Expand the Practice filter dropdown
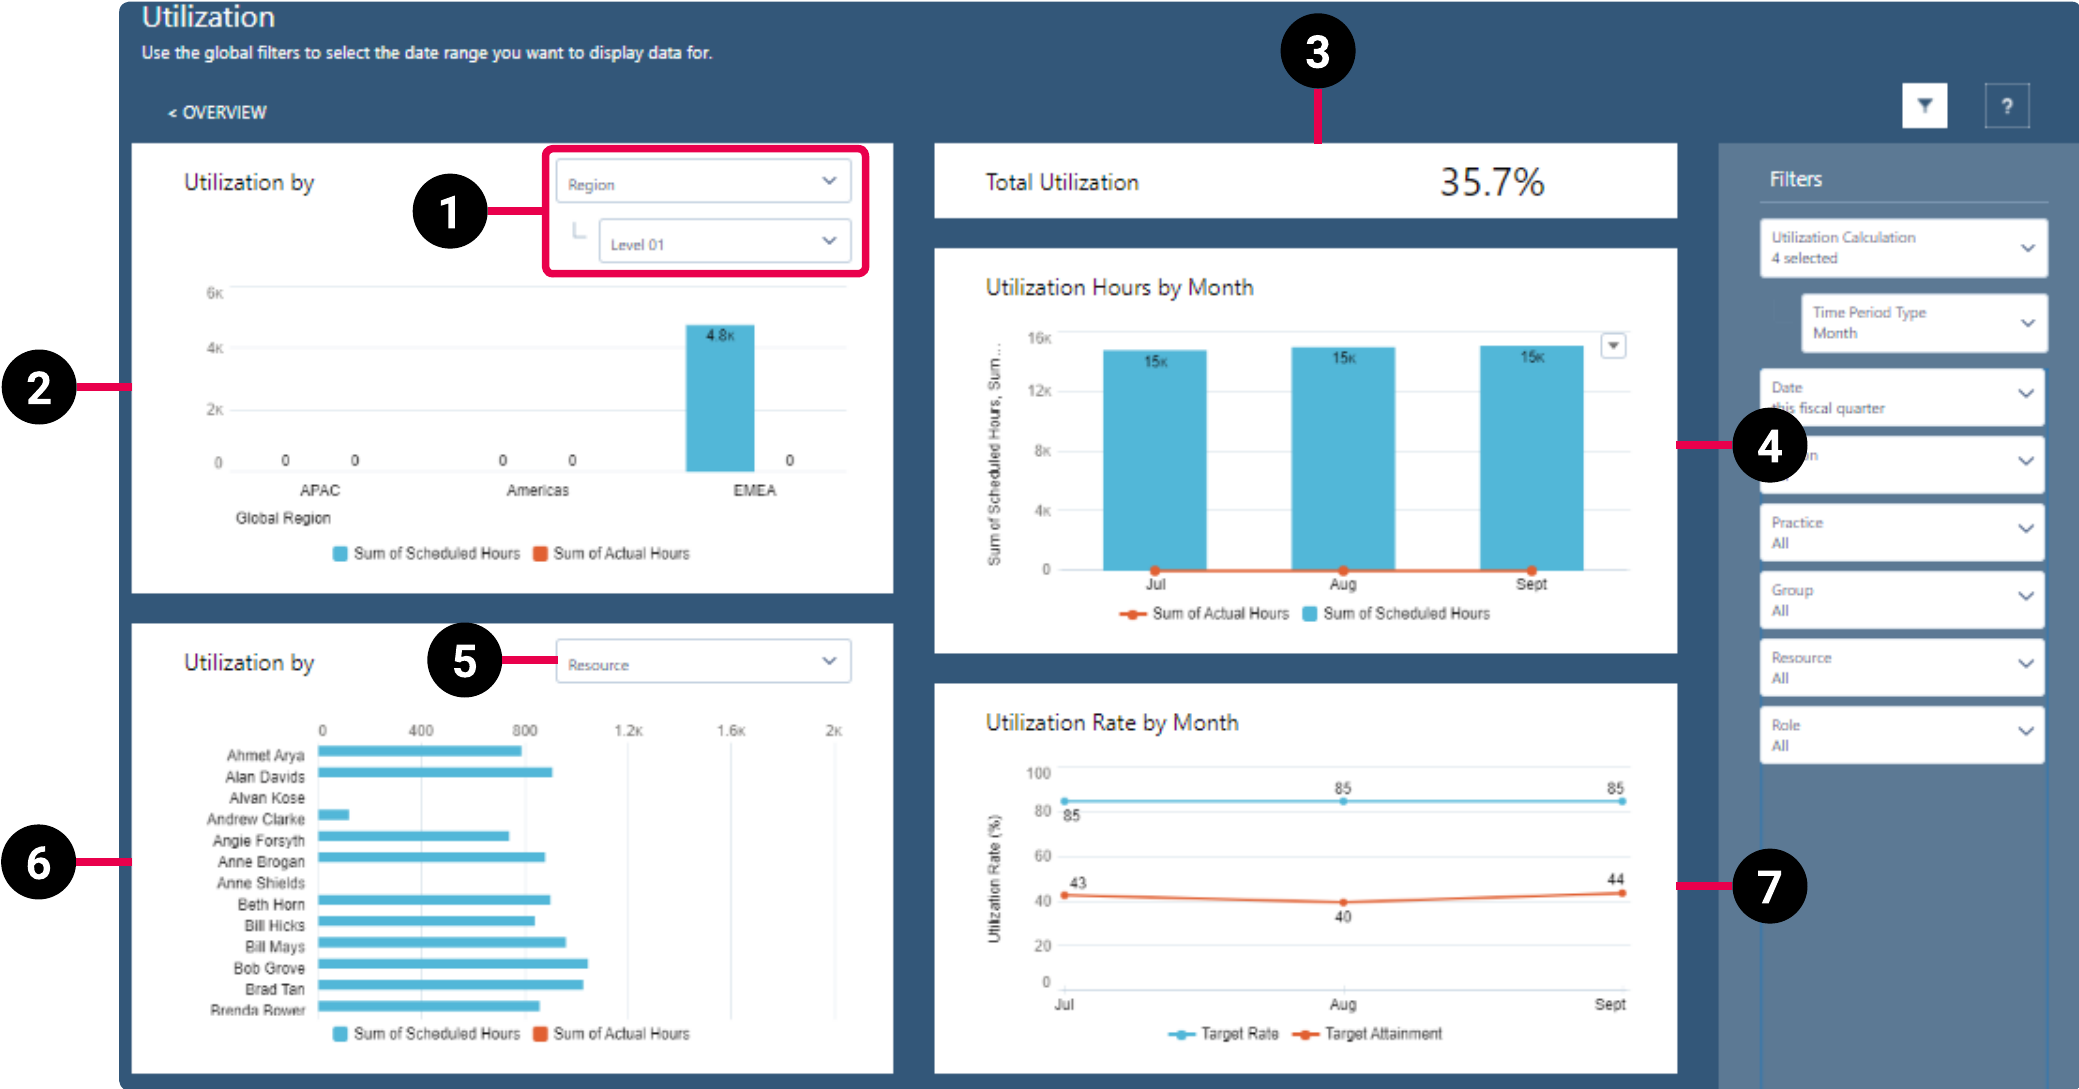The image size is (2079, 1089). point(1901,531)
